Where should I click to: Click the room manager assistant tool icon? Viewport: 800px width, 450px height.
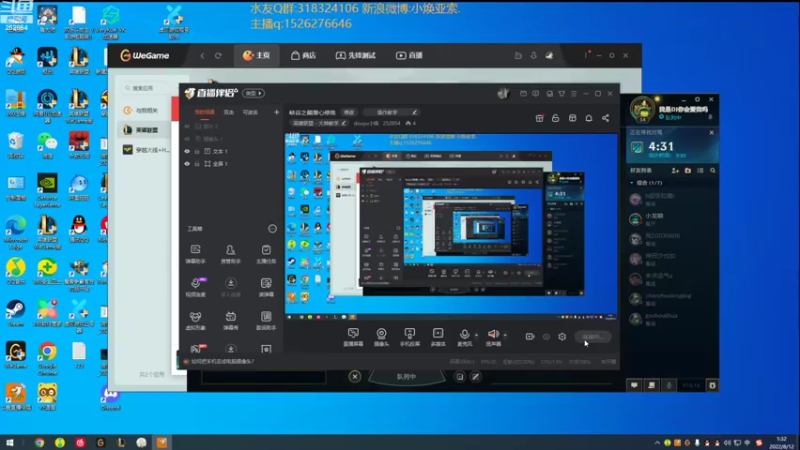(x=231, y=249)
